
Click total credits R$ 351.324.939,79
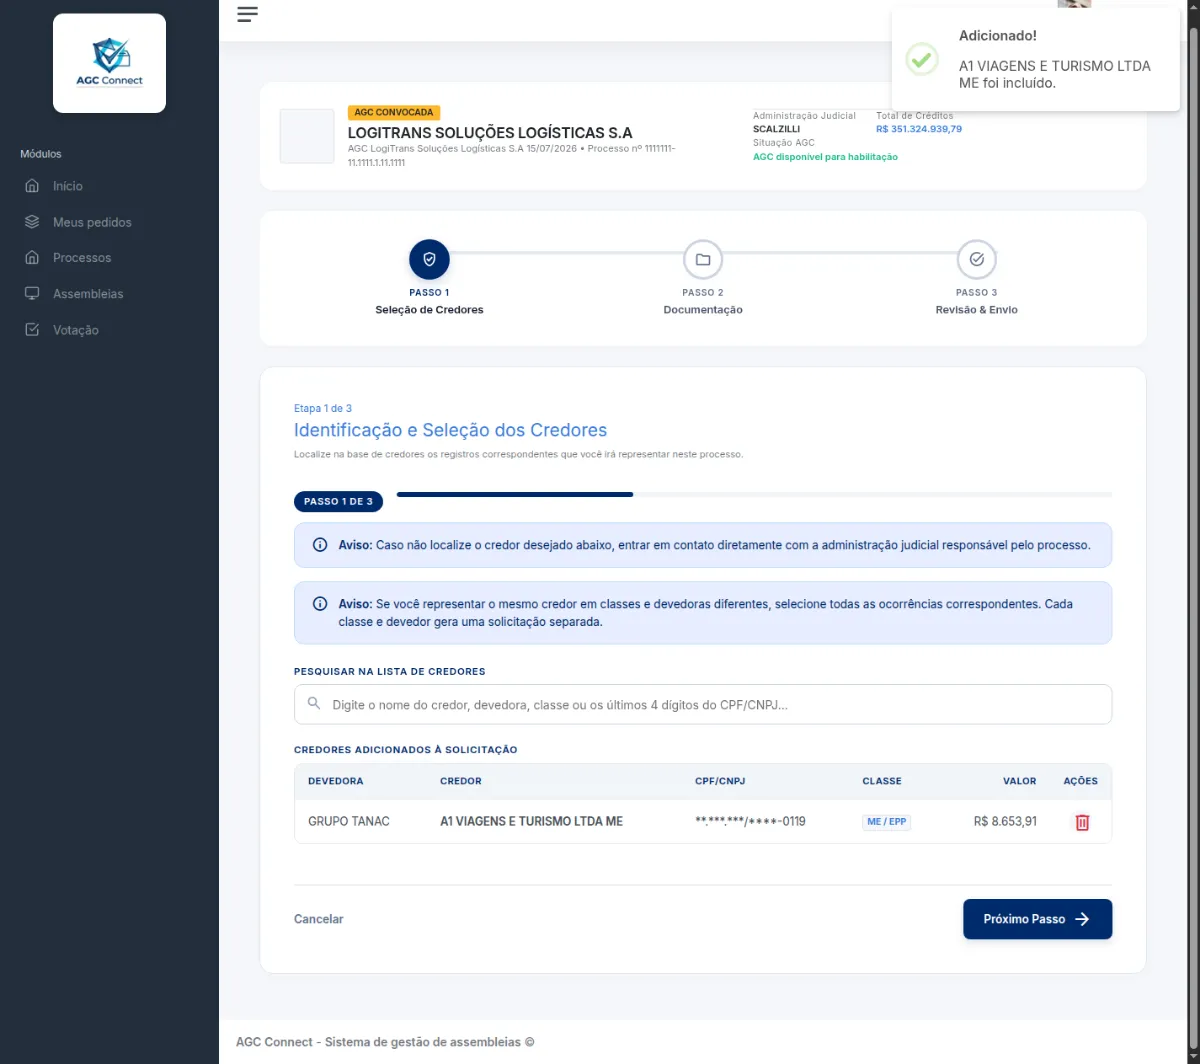(x=919, y=129)
